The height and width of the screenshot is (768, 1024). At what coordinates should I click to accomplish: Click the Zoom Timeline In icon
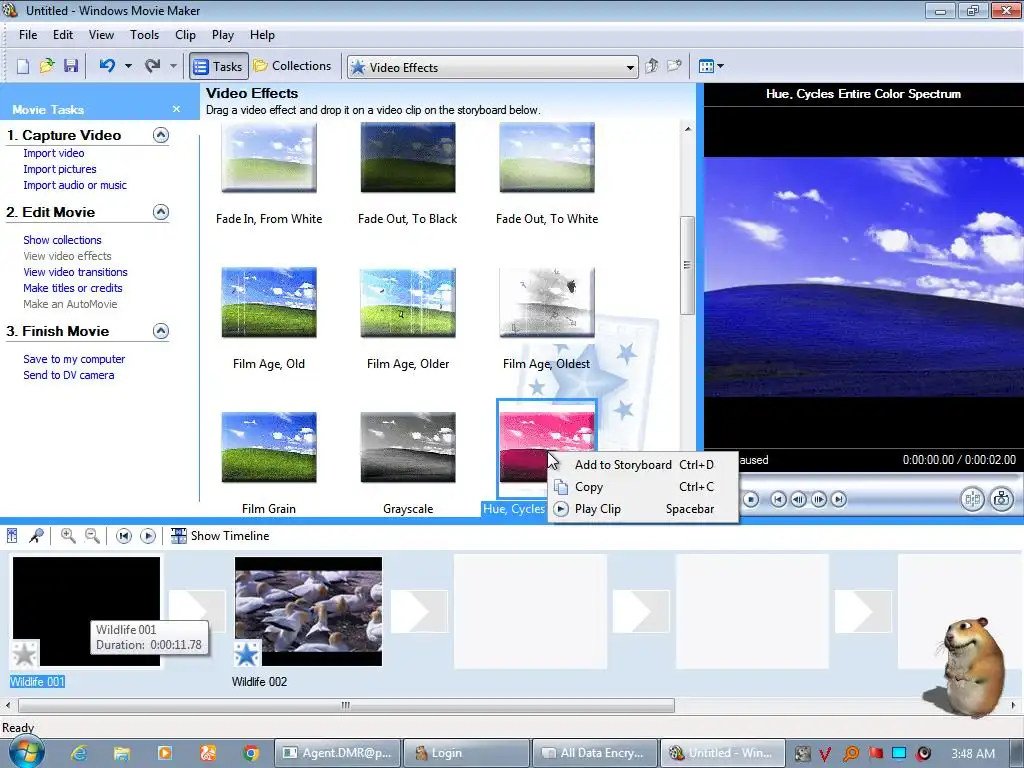[x=67, y=536]
